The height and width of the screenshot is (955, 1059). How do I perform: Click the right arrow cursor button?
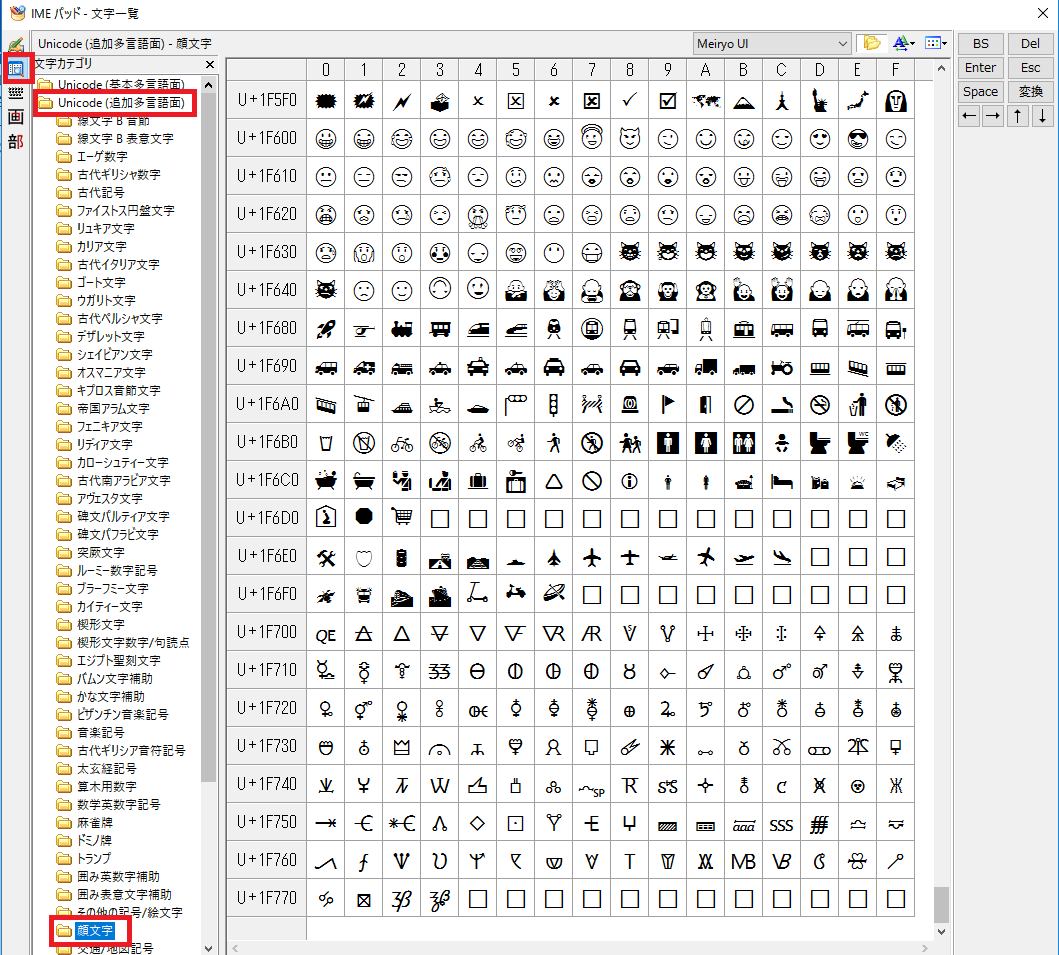[992, 115]
